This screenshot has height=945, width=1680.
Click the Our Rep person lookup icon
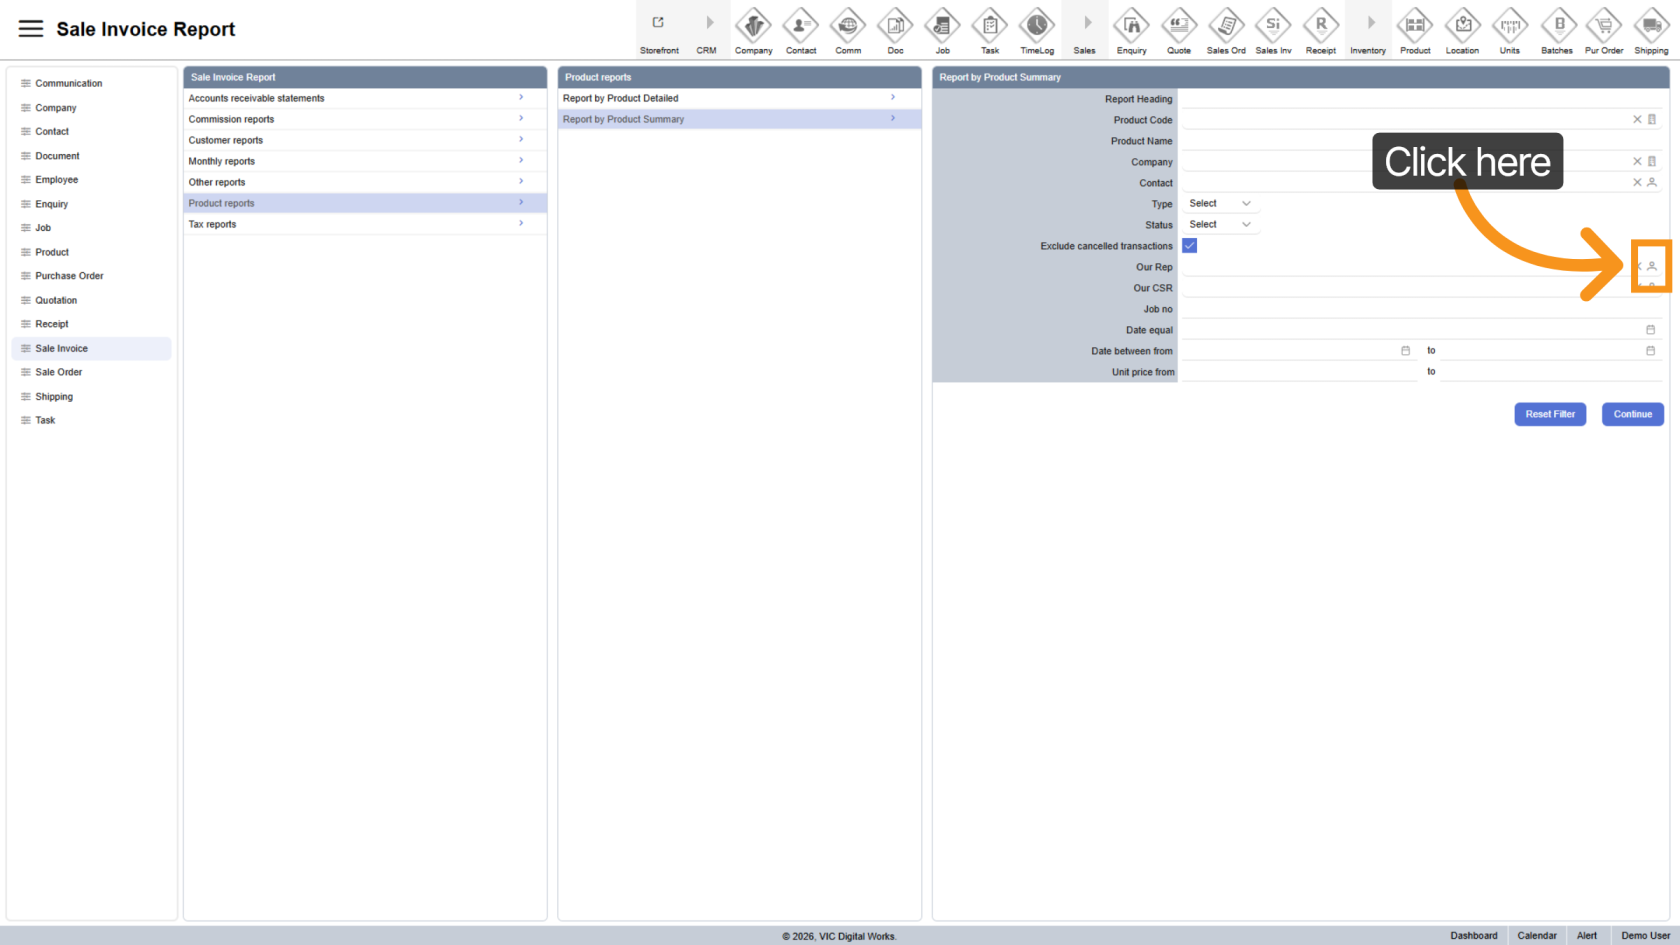(x=1652, y=267)
